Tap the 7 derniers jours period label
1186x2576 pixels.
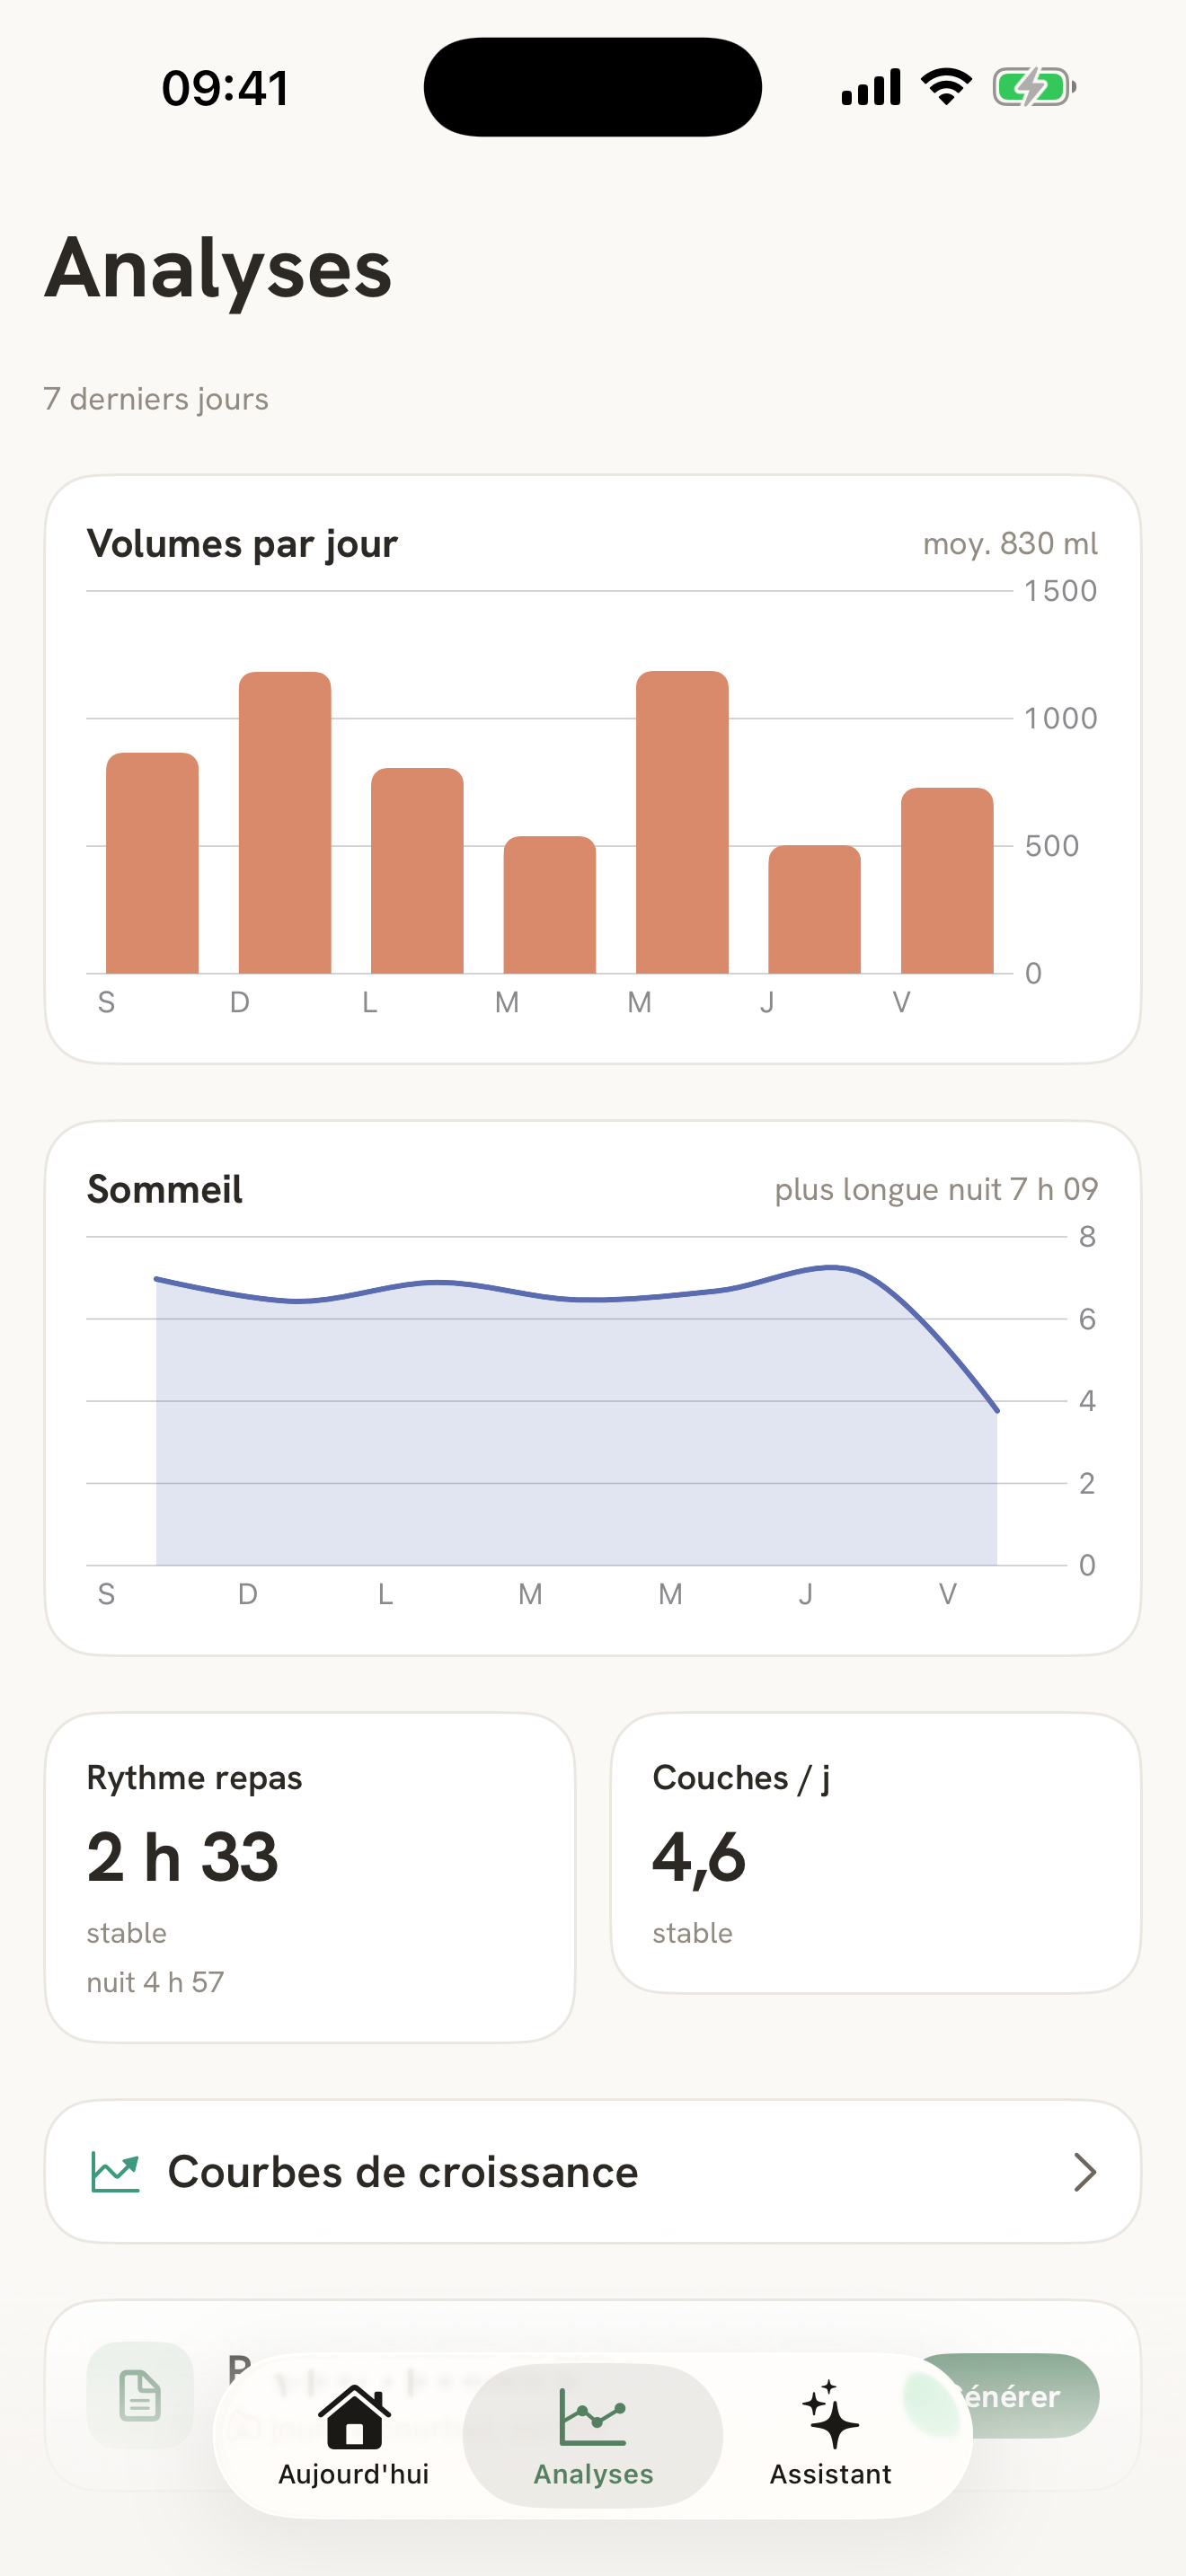[156, 399]
